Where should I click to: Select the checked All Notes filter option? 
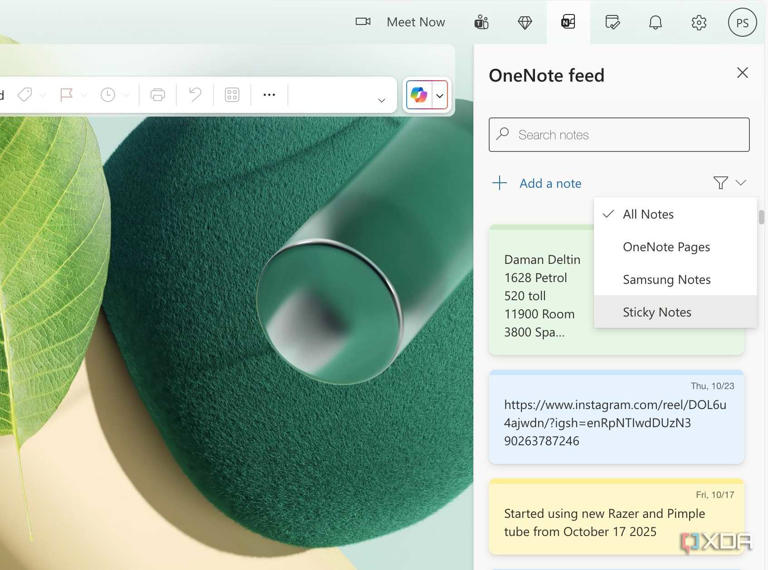648,214
